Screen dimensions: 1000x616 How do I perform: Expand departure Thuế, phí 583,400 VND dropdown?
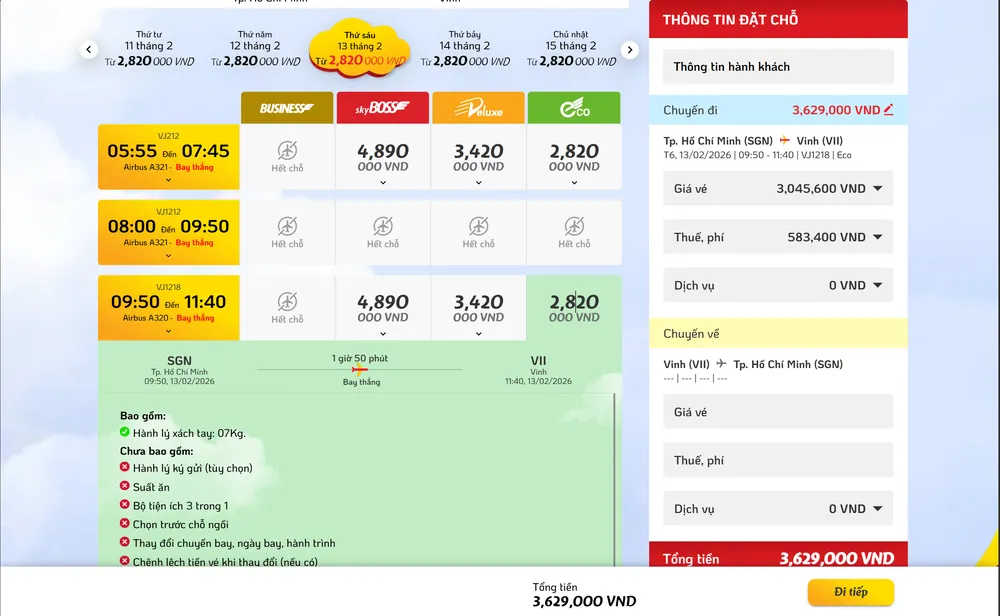[778, 237]
